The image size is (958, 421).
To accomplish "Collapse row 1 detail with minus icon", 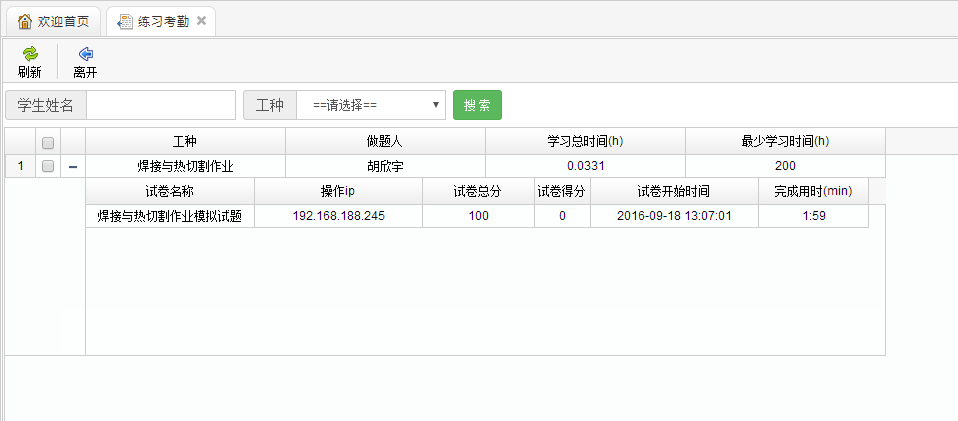I will point(73,167).
